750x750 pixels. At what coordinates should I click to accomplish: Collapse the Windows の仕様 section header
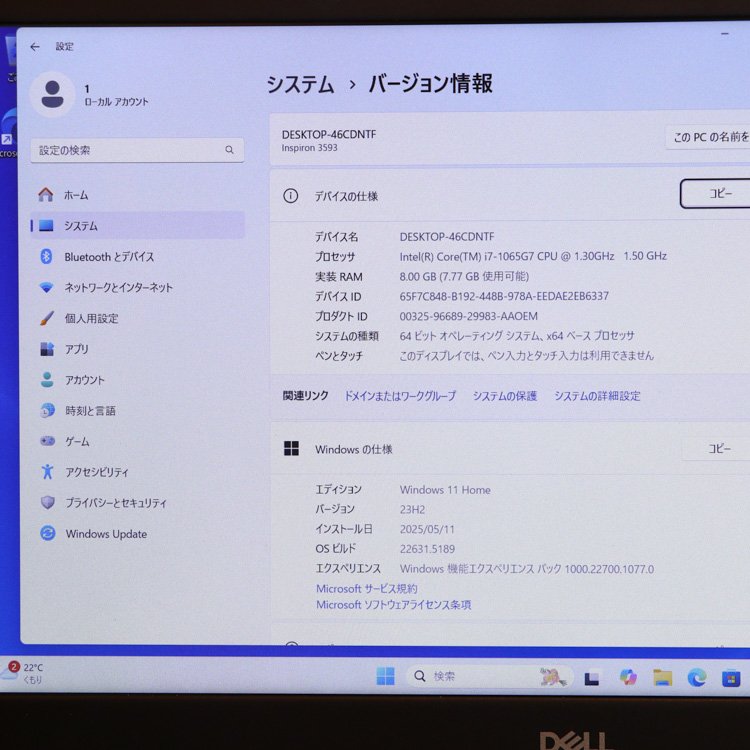(509, 449)
